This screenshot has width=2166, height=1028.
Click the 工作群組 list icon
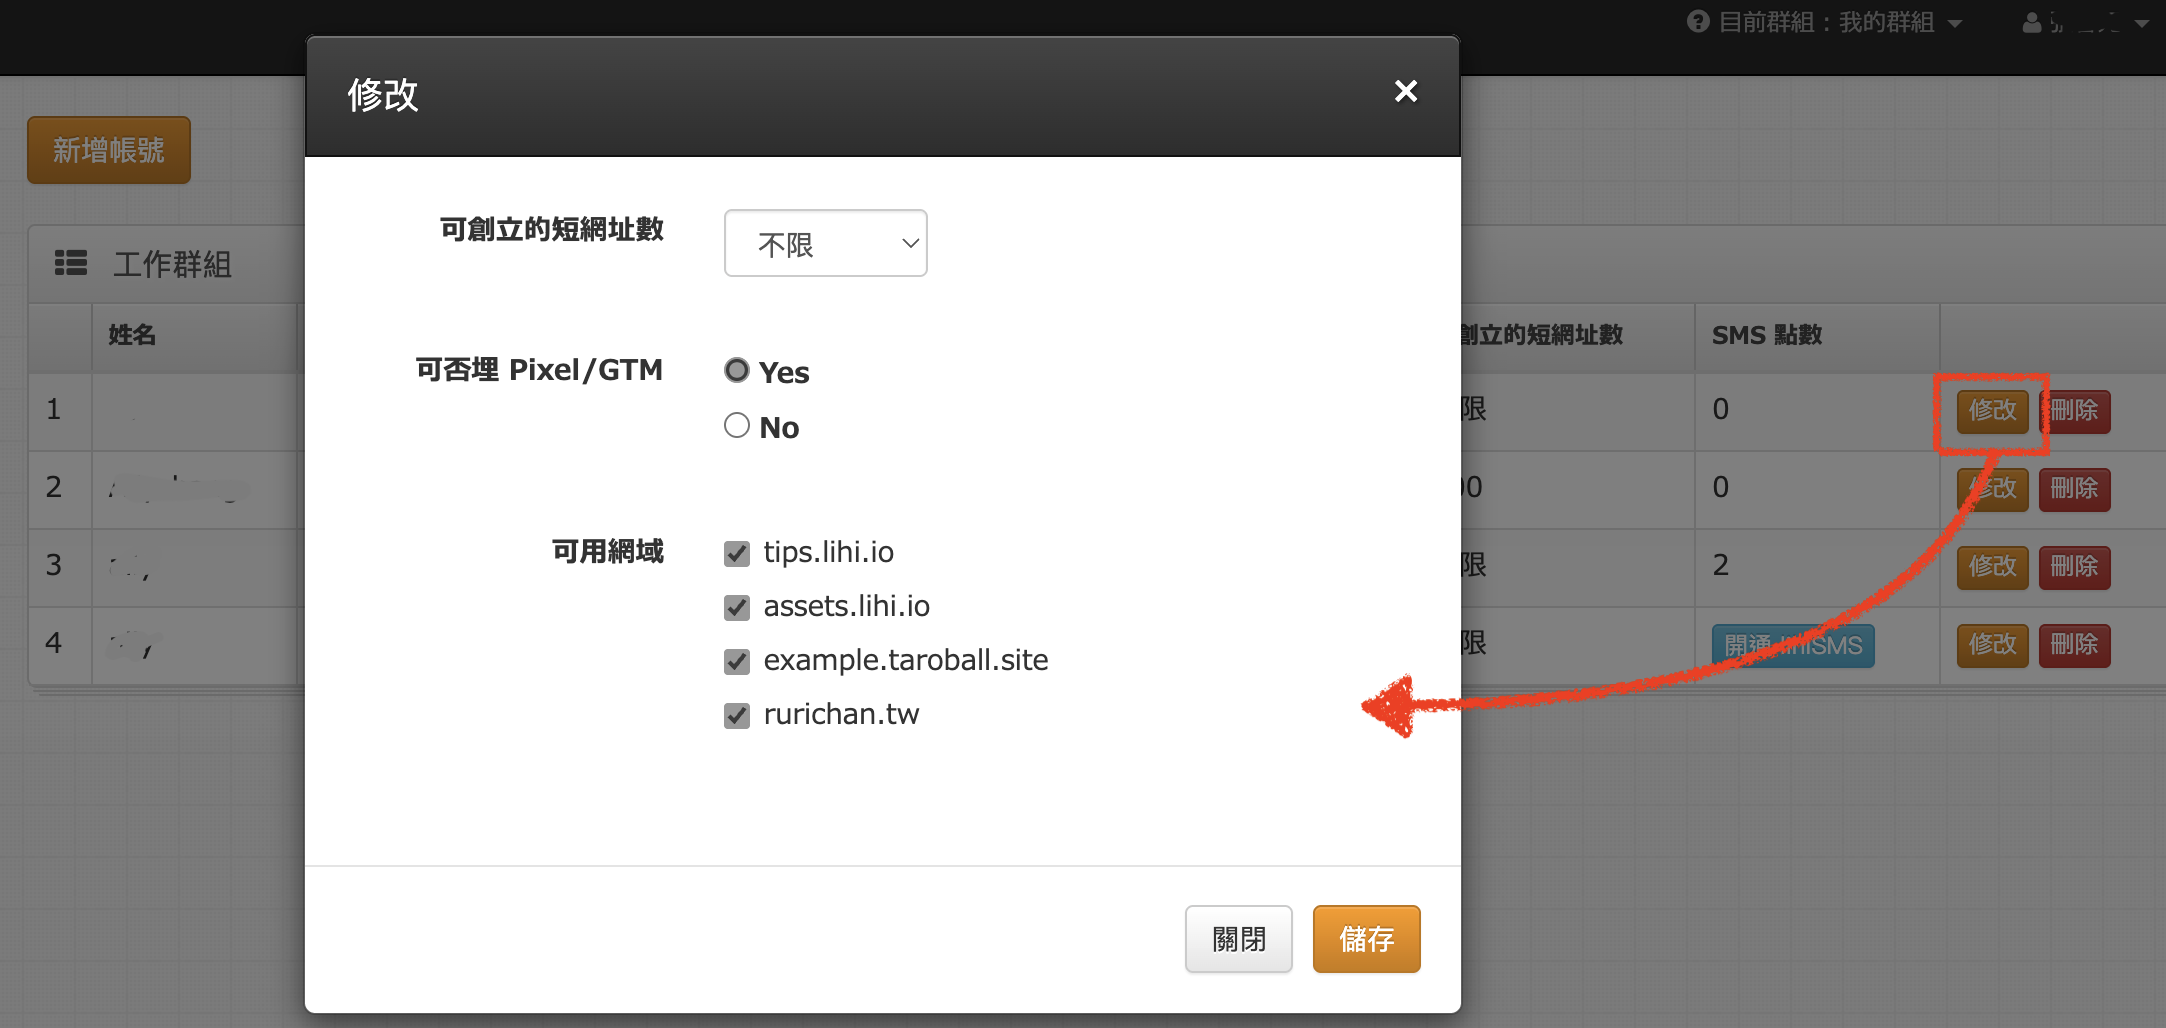point(70,263)
